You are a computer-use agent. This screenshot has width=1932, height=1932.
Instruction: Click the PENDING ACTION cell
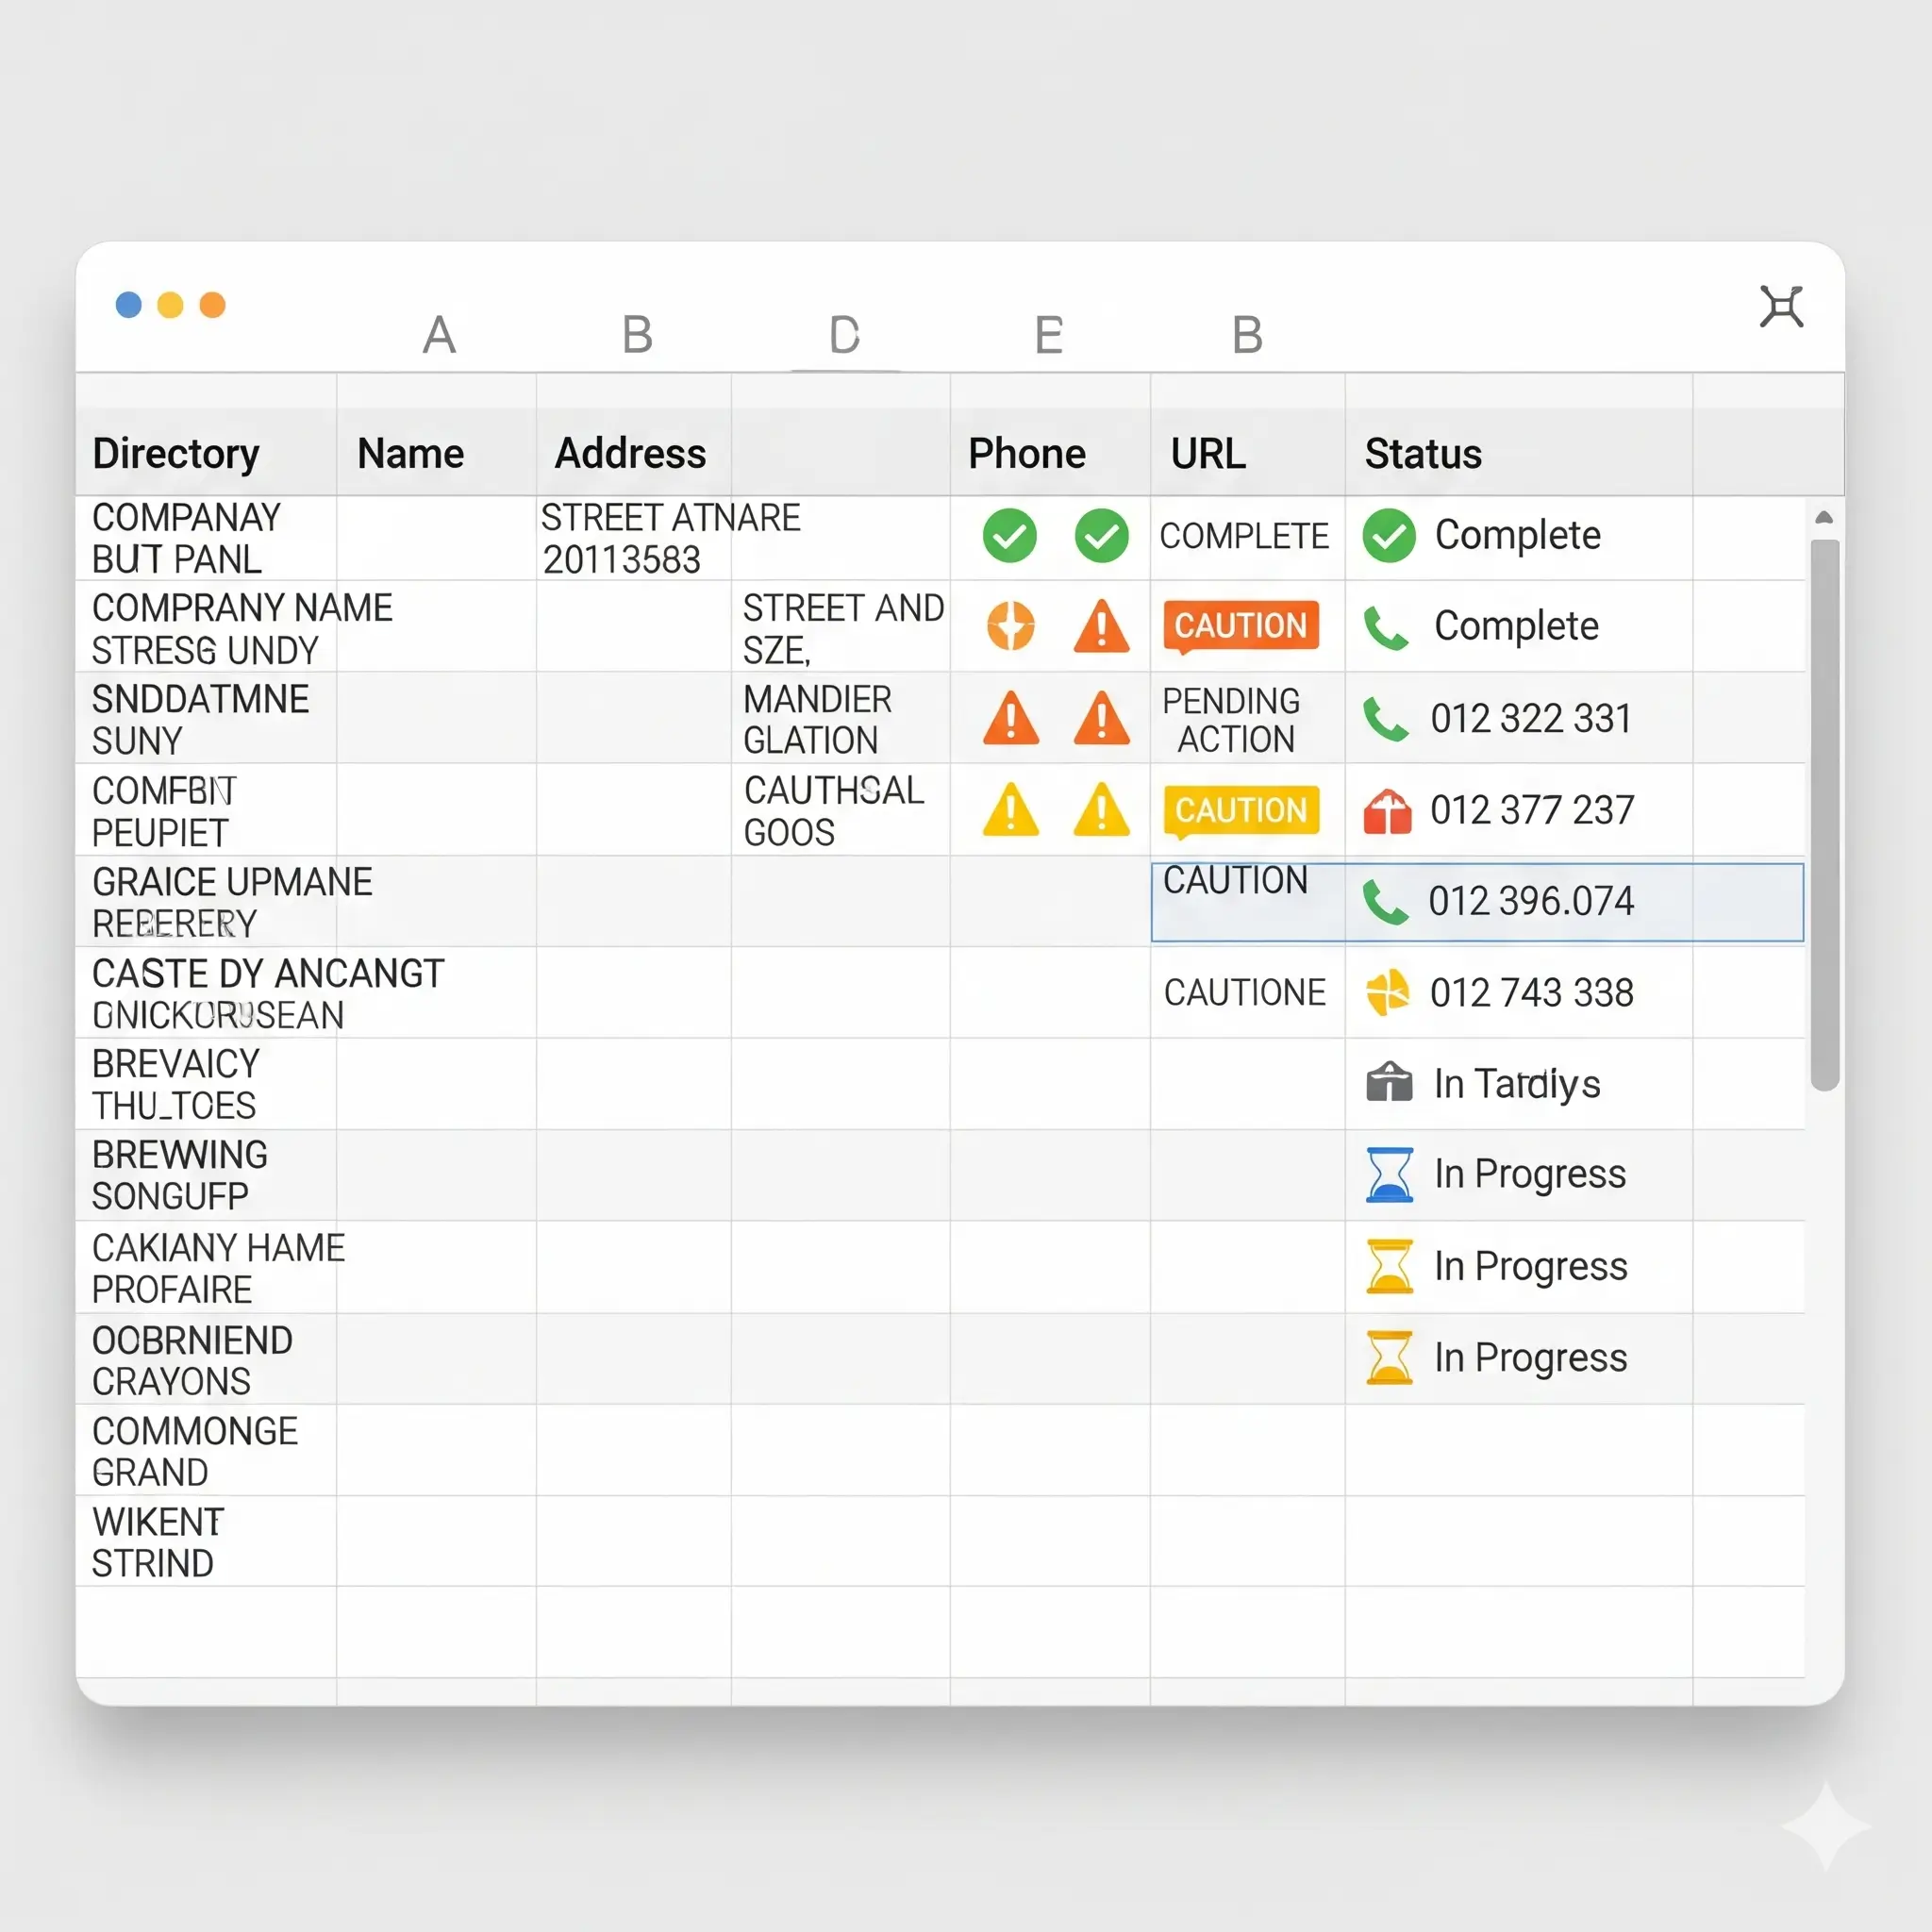pyautogui.click(x=1247, y=719)
